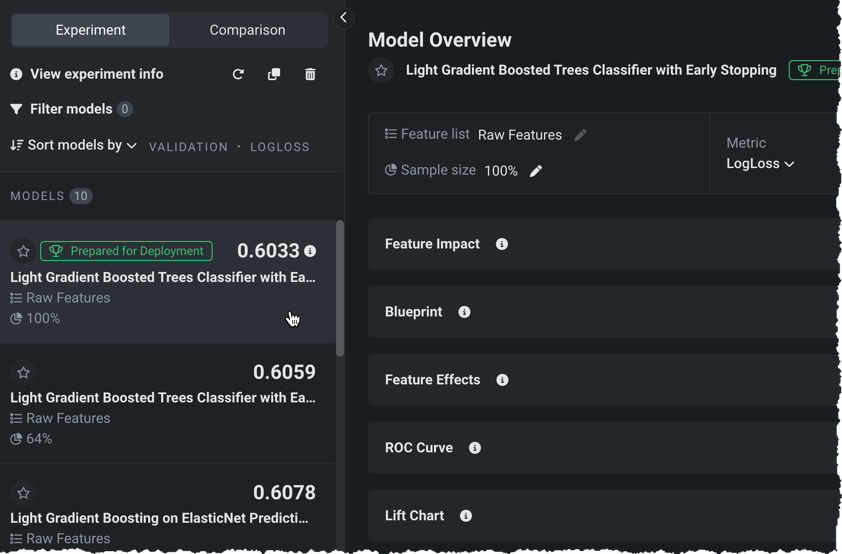This screenshot has height=554, width=842.
Task: Click the Blueprint info icon
Action: tap(464, 312)
